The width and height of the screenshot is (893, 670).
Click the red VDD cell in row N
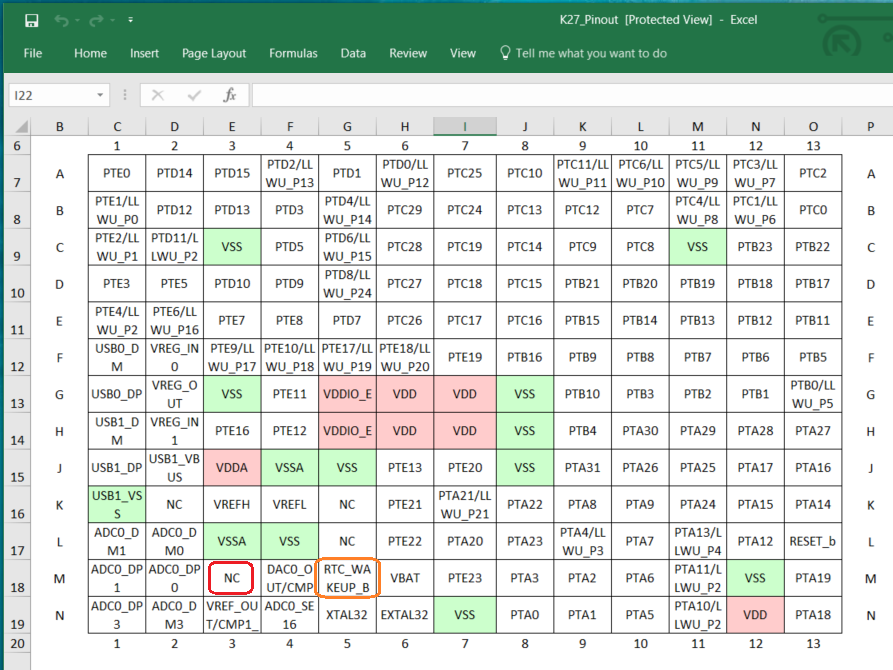coord(755,615)
